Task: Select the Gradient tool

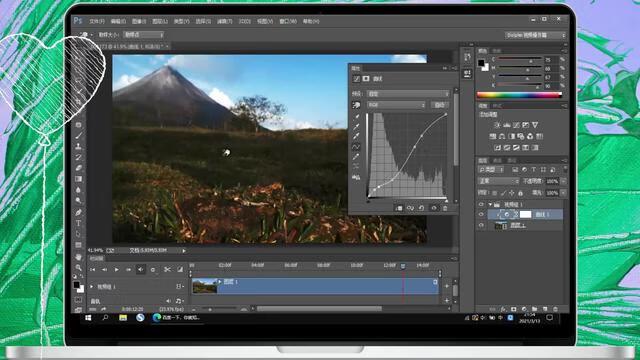Action: 79,179
